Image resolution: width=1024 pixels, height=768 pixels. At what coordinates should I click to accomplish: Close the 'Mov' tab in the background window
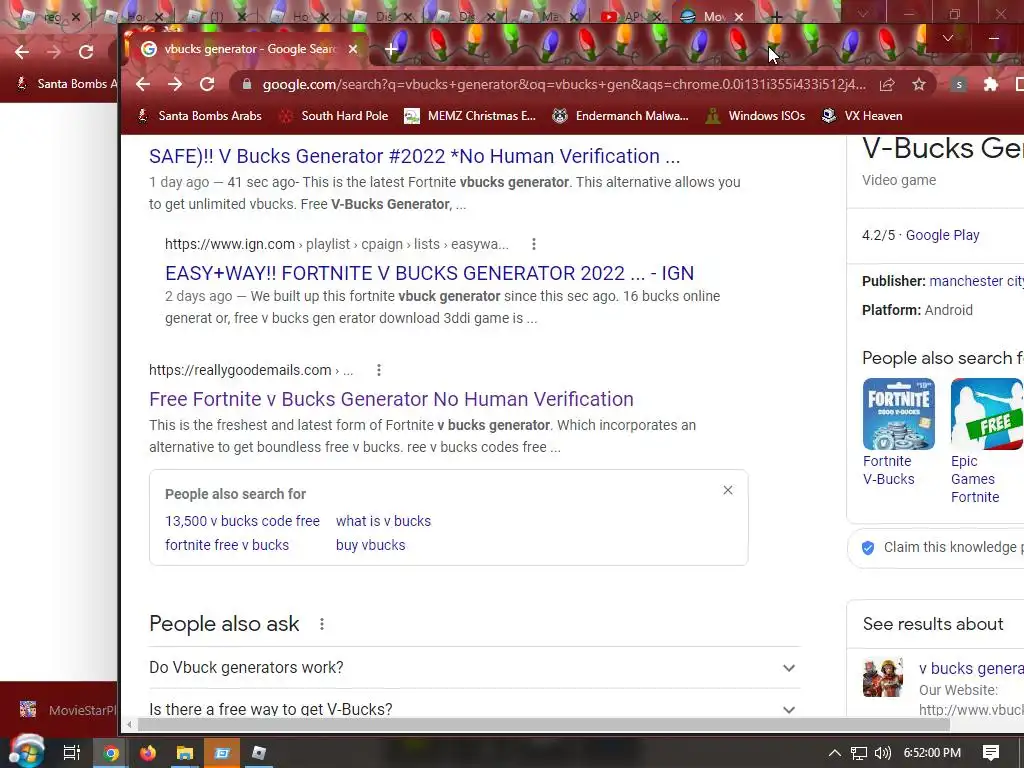[739, 17]
